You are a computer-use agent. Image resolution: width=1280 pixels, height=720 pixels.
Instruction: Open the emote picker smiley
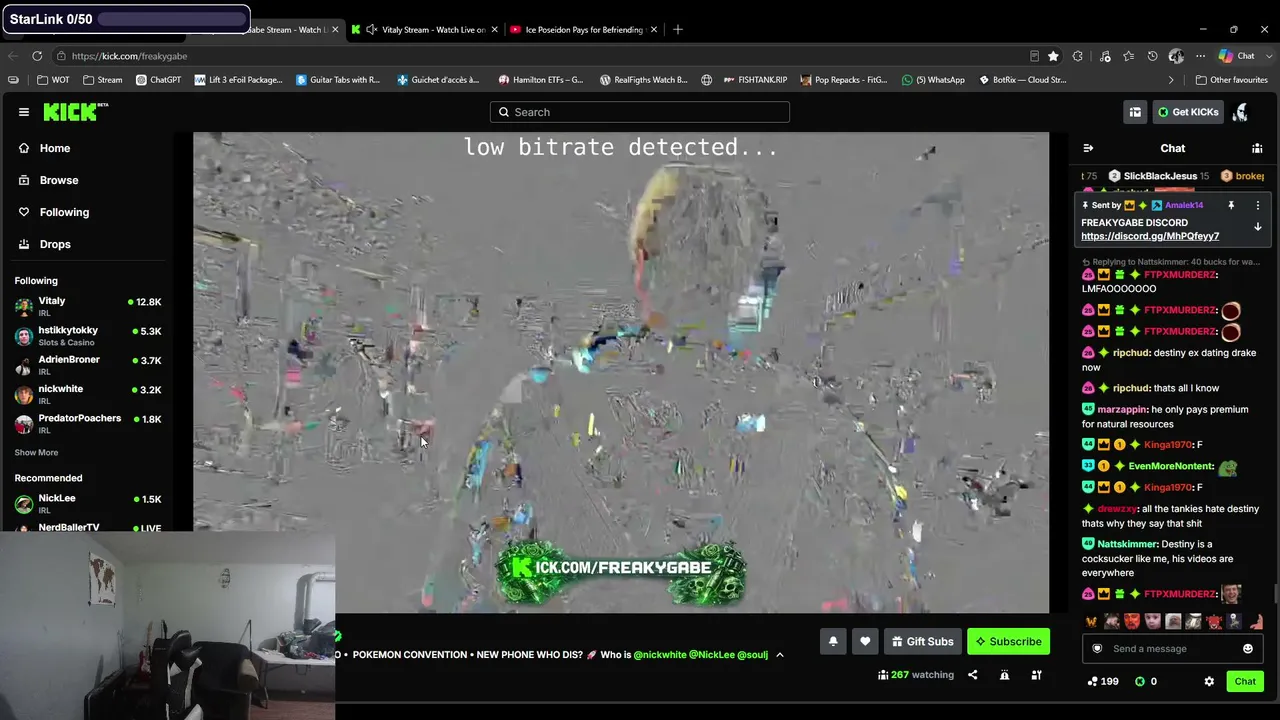pos(1248,649)
